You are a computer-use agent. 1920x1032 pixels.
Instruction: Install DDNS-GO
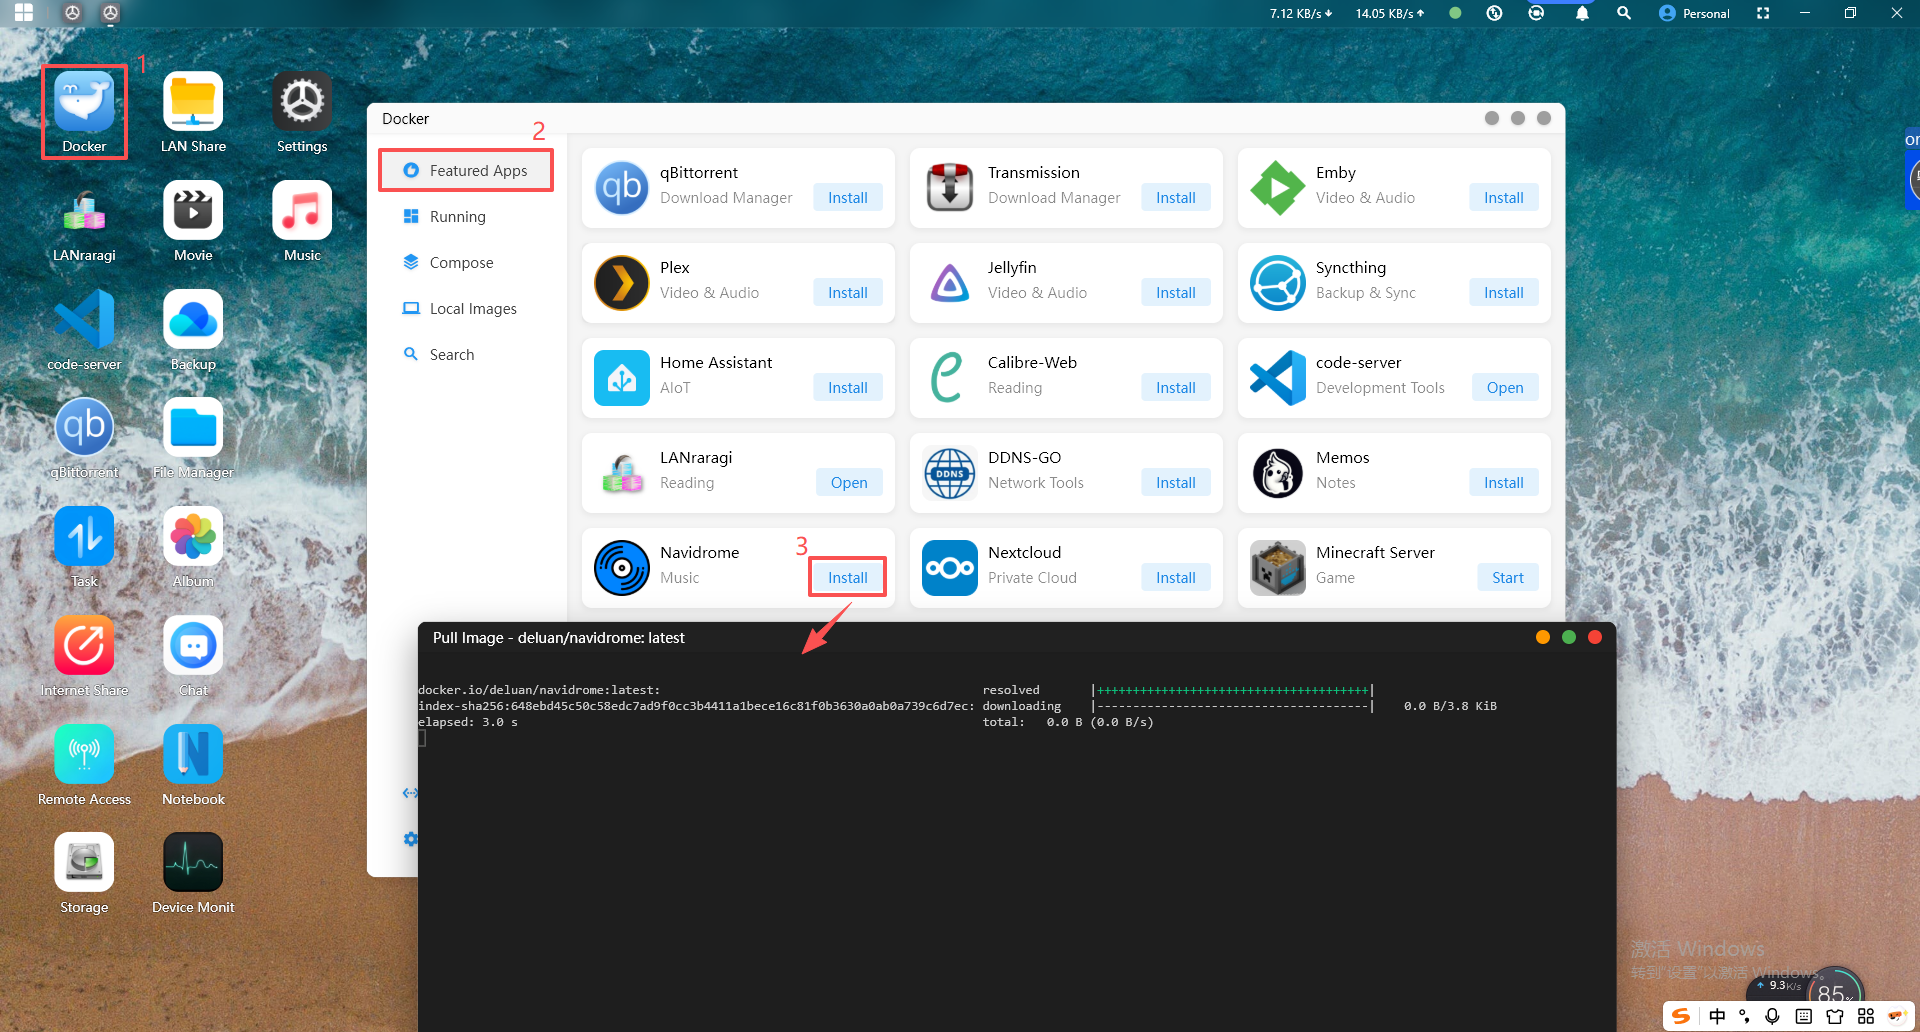point(1176,483)
